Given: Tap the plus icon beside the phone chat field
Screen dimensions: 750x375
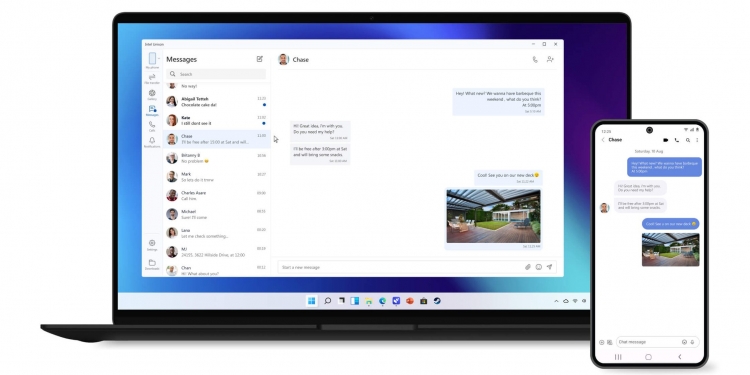Looking at the screenshot, I should pyautogui.click(x=602, y=342).
